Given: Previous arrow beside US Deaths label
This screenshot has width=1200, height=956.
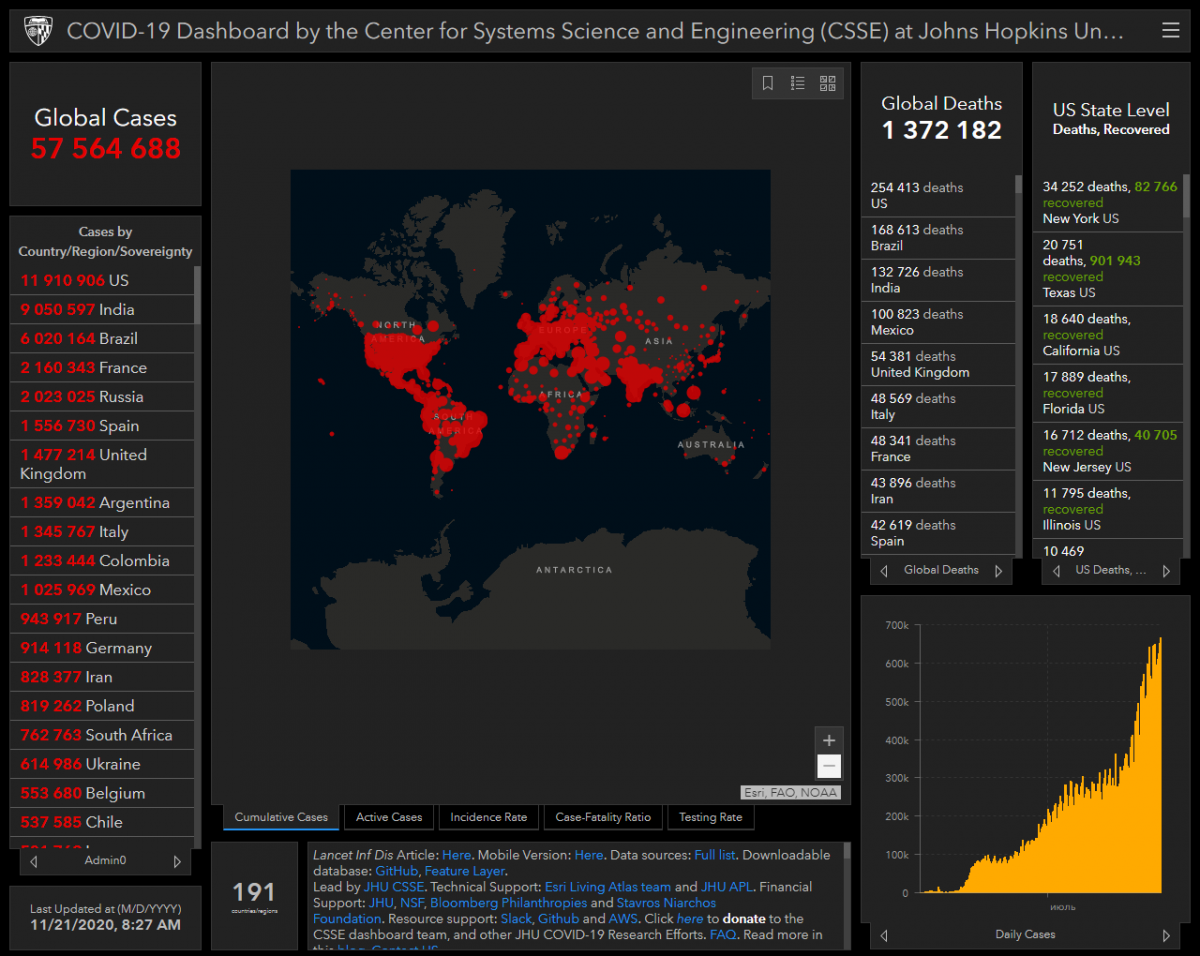Looking at the screenshot, I should (x=1056, y=571).
